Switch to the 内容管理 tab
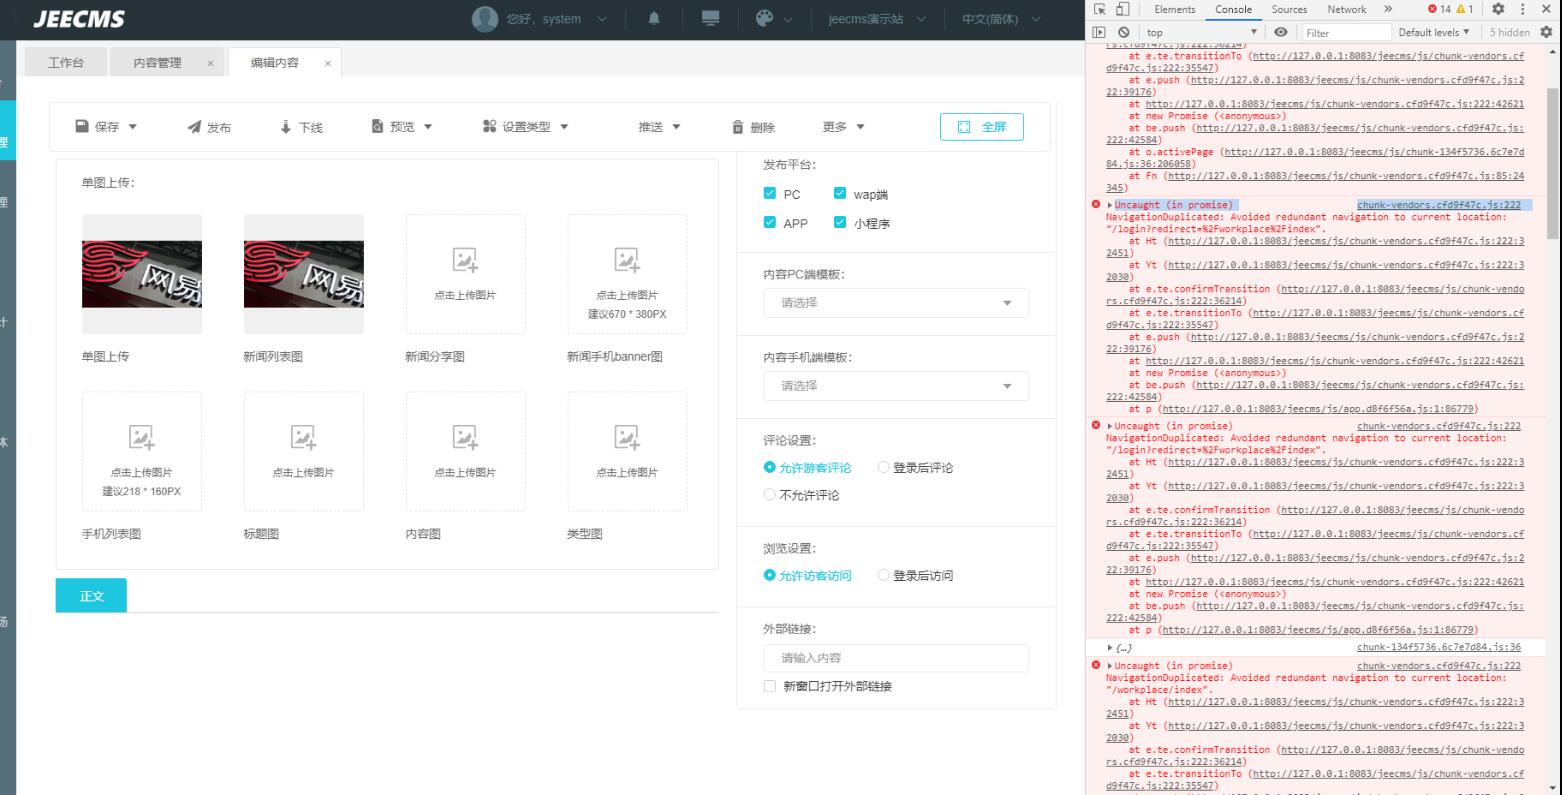 click(158, 63)
